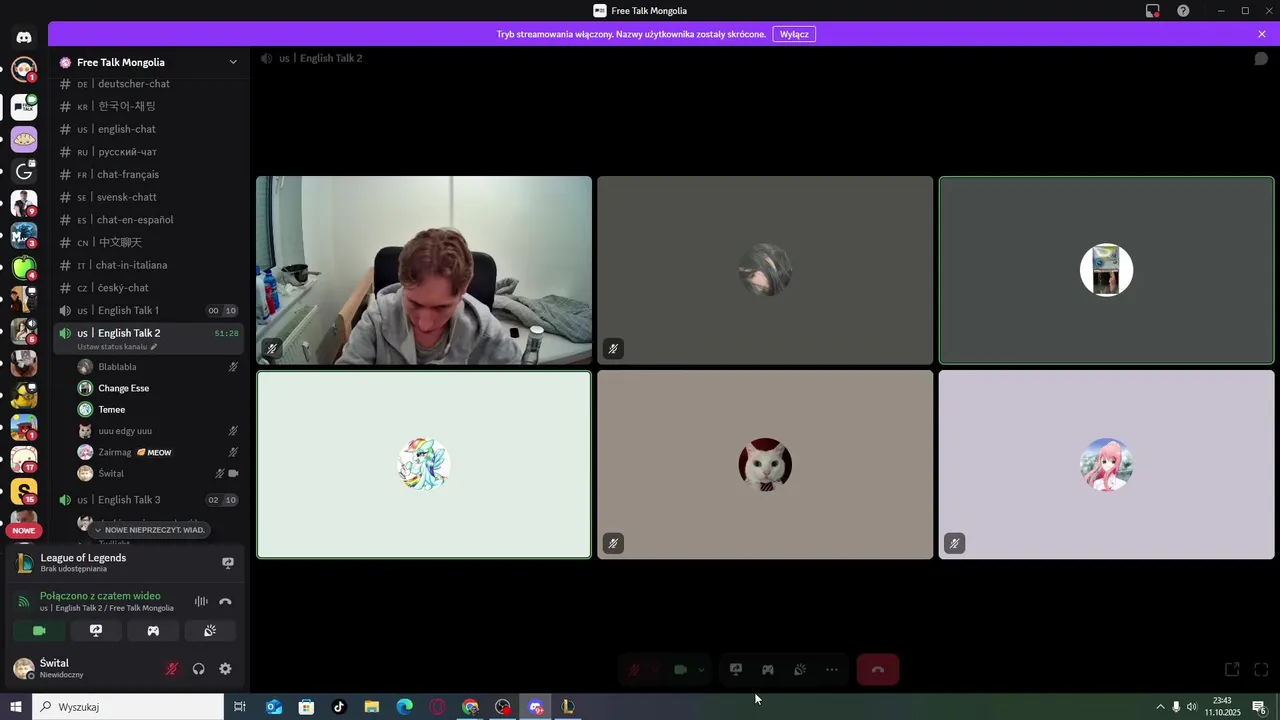Focus the white cat avatar tile
The width and height of the screenshot is (1280, 720).
coord(765,464)
